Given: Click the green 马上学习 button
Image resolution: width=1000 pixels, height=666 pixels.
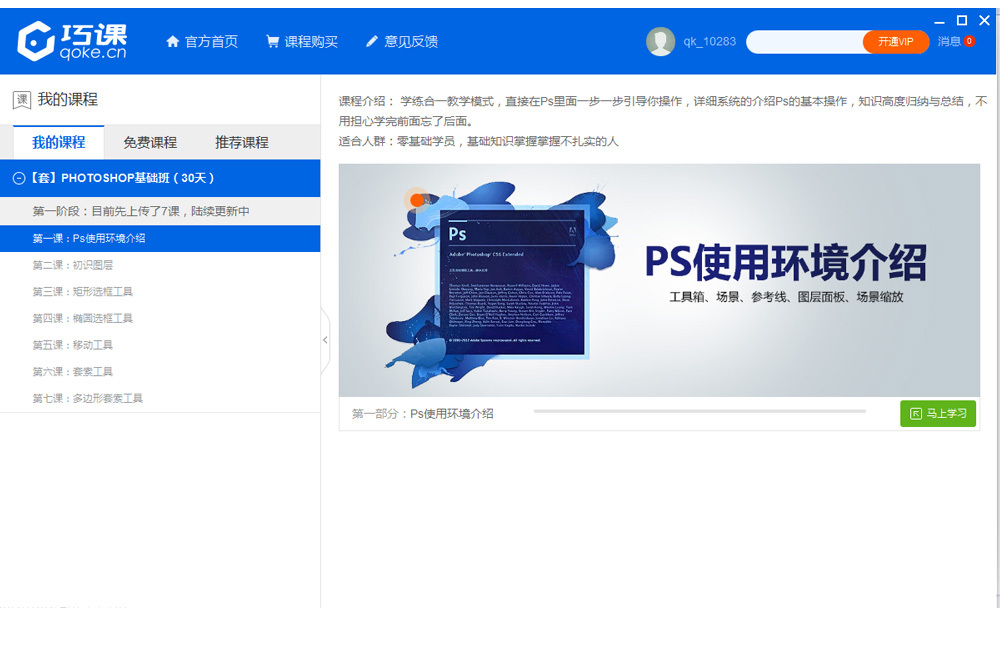Looking at the screenshot, I should tap(937, 413).
